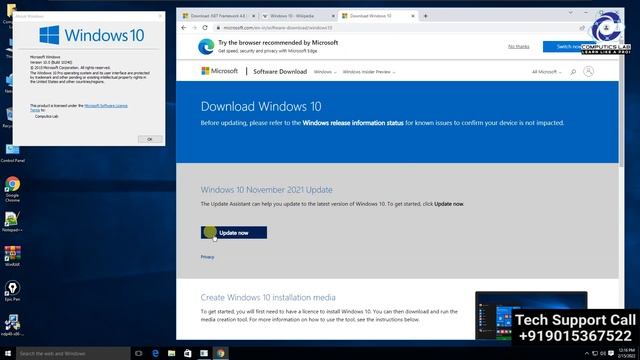Click the Task View taskbar icon
Image resolution: width=640 pixels, height=360 pixels.
pos(138,353)
